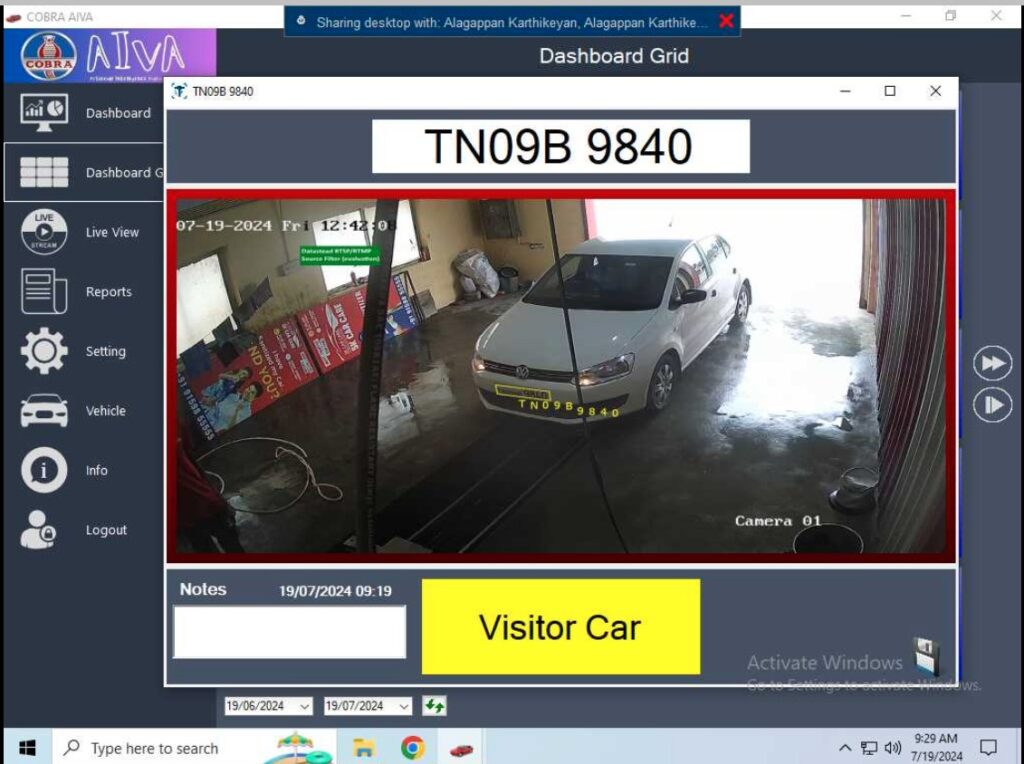Stop desktop sharing with the red X

click(726, 21)
